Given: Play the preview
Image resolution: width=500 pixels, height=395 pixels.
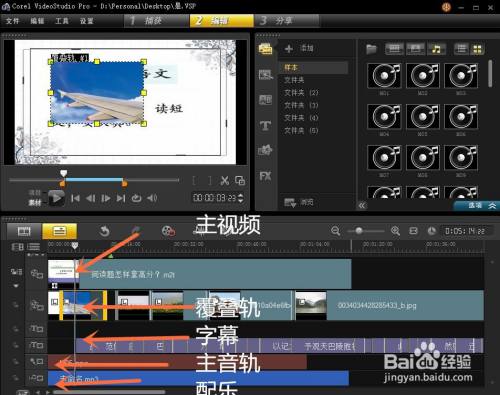Looking at the screenshot, I should [x=56, y=198].
